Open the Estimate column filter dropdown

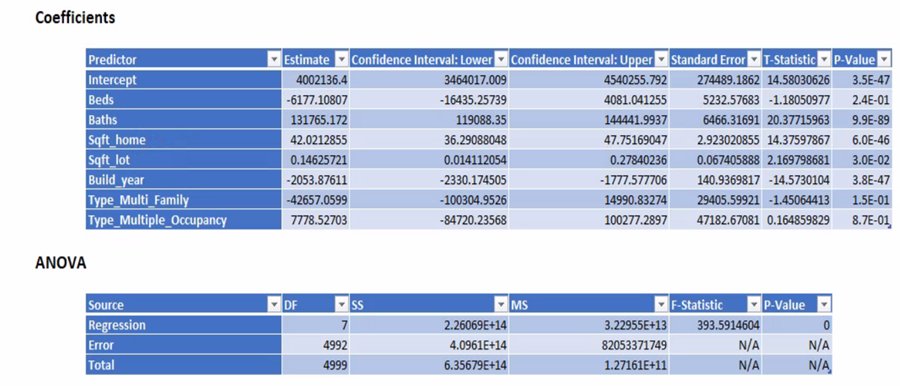click(x=341, y=60)
